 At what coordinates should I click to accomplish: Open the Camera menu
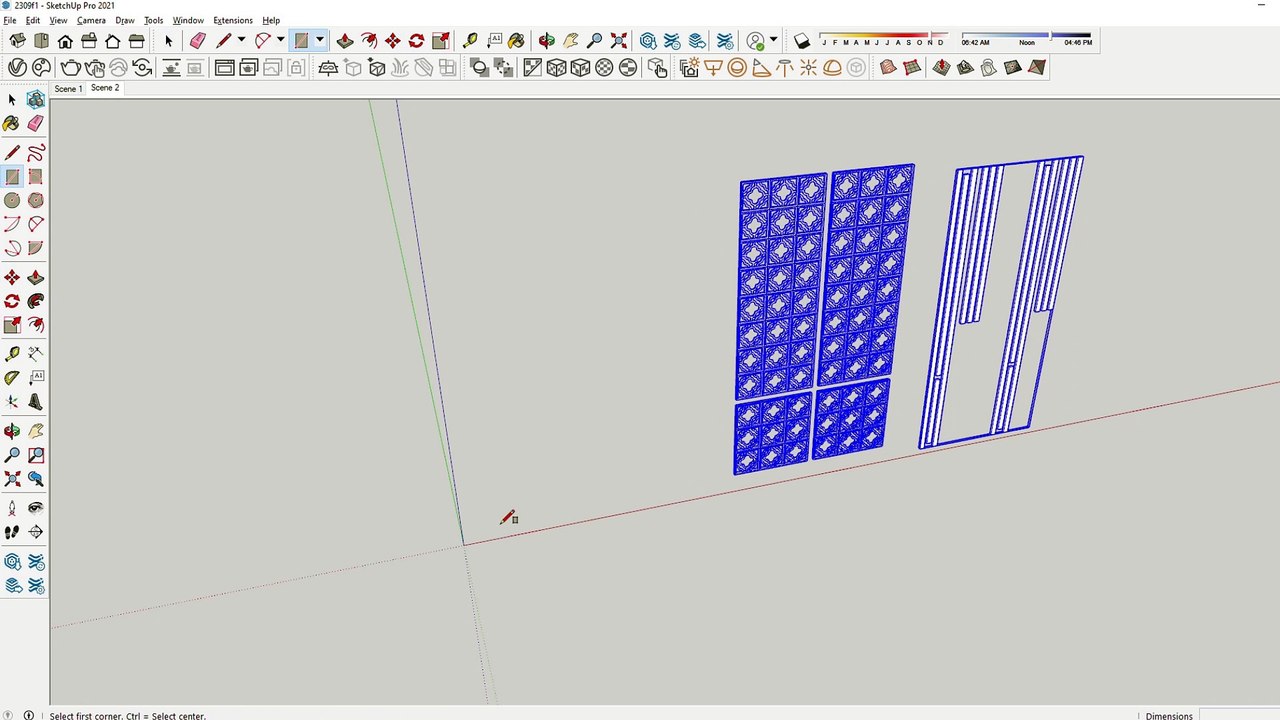click(x=91, y=20)
